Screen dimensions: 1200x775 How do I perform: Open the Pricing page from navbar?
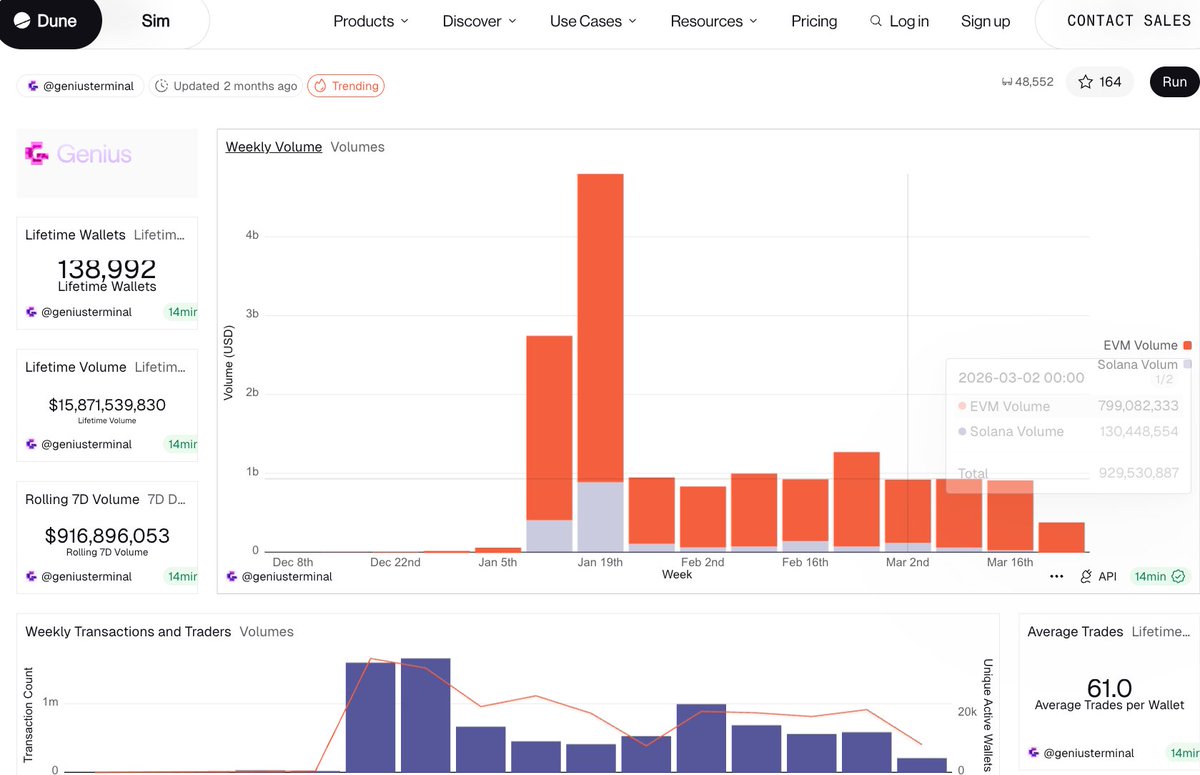[x=814, y=21]
